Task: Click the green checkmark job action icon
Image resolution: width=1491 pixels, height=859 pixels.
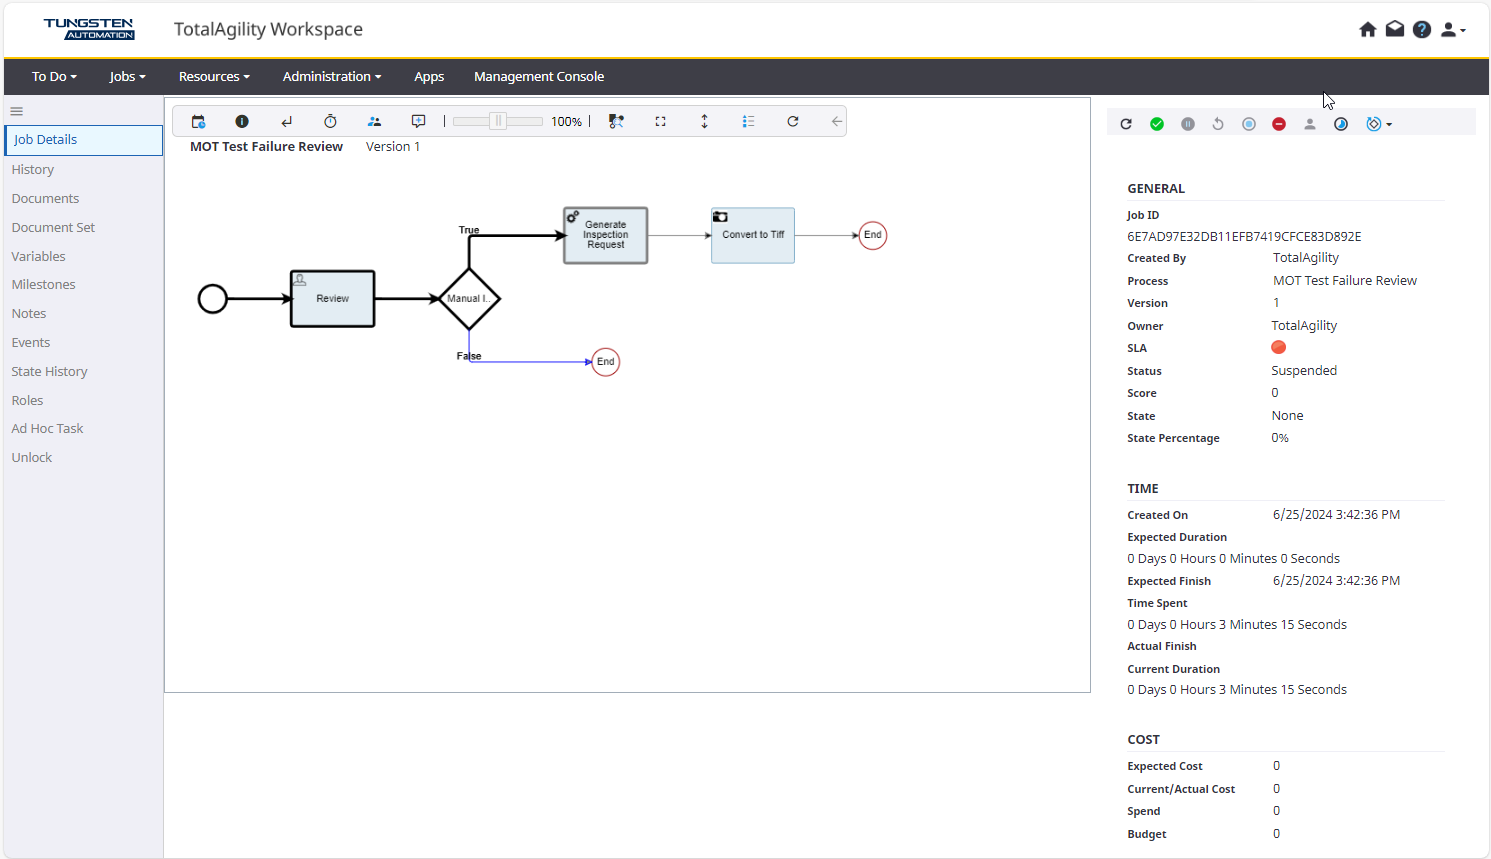Action: (x=1157, y=124)
